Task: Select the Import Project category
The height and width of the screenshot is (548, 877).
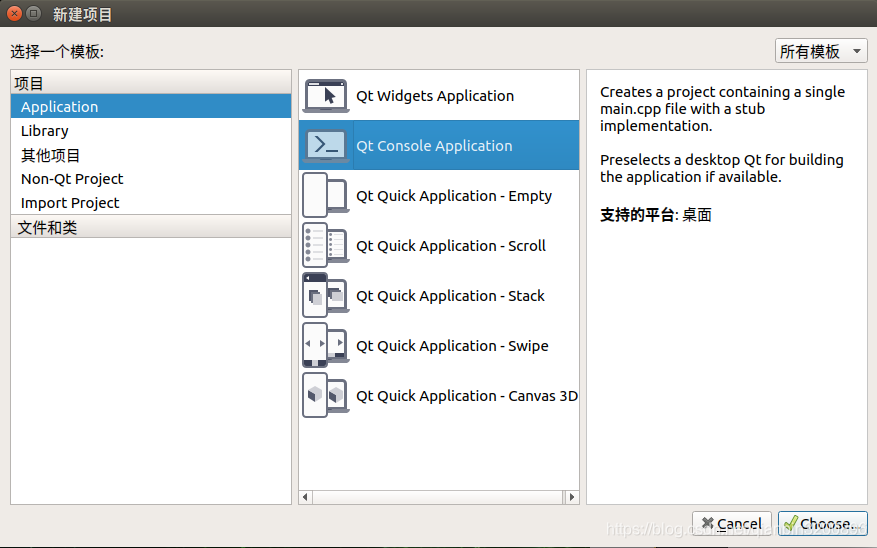Action: click(151, 202)
